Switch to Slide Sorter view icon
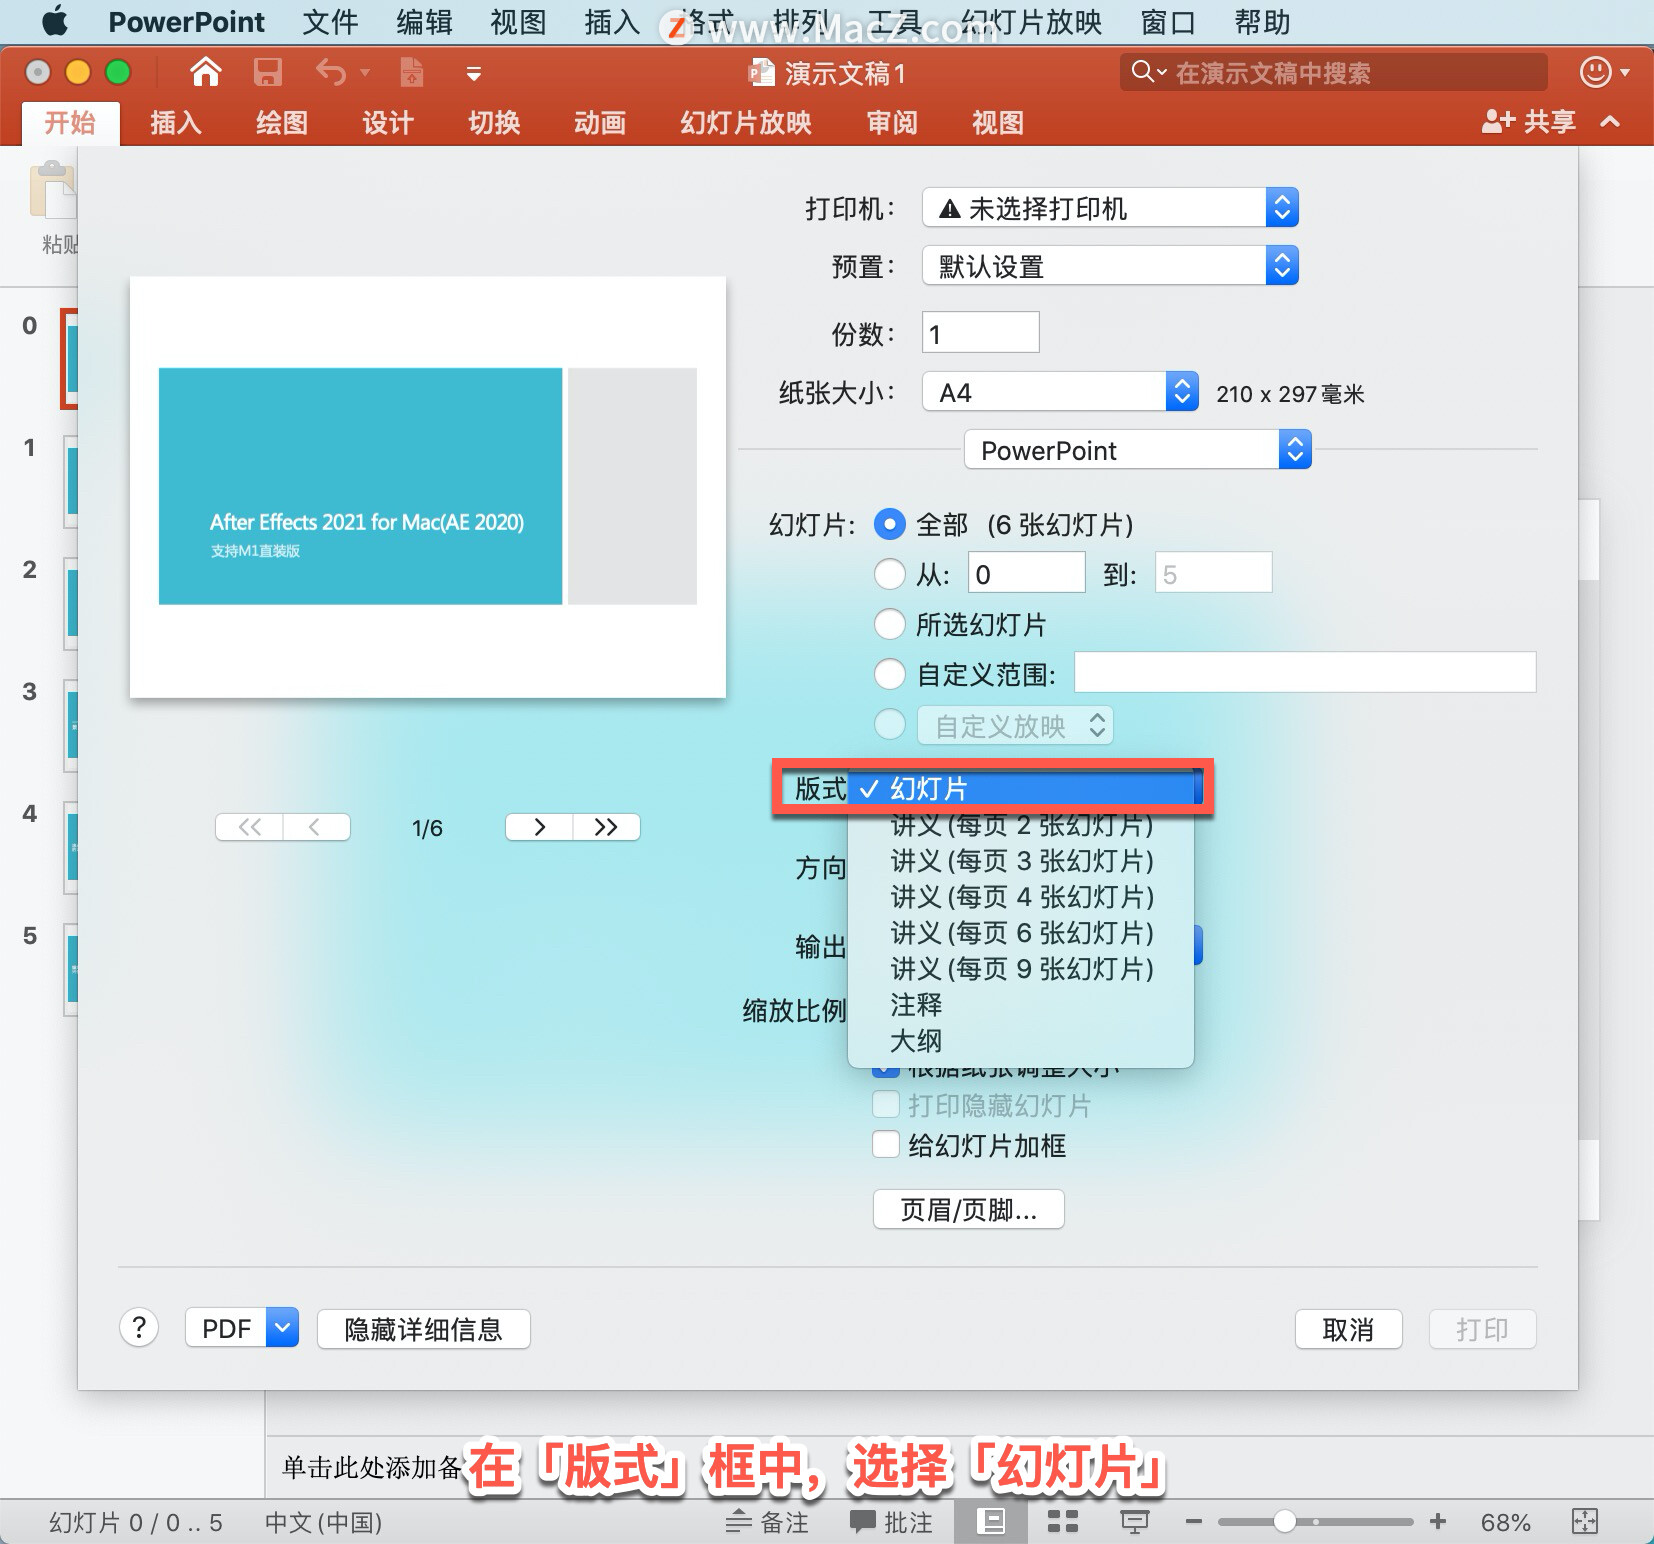 click(1062, 1522)
